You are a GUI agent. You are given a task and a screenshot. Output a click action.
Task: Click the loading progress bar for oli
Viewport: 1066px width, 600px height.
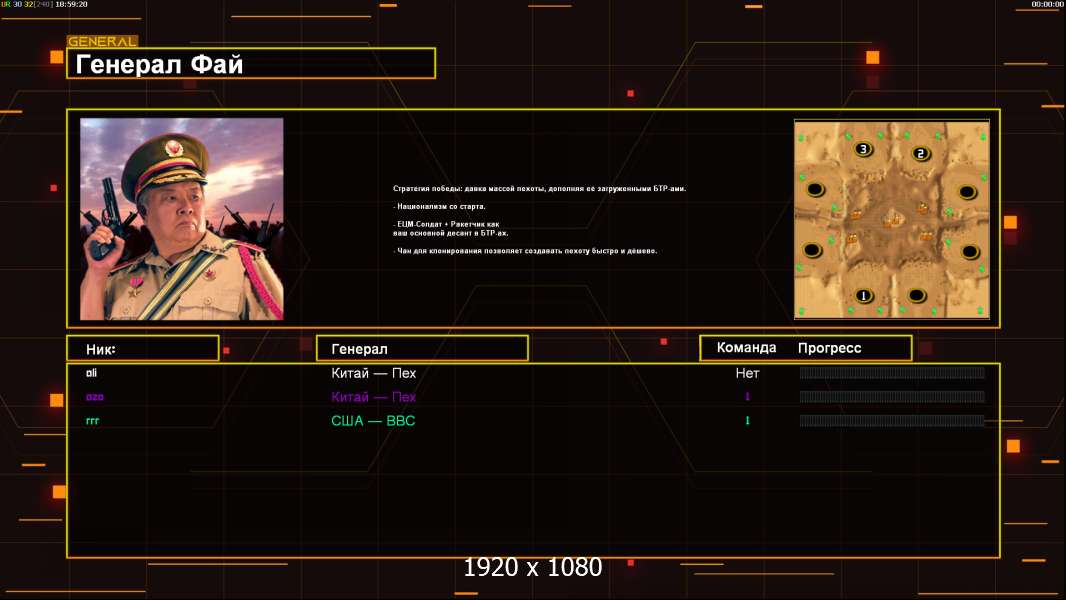click(892, 372)
